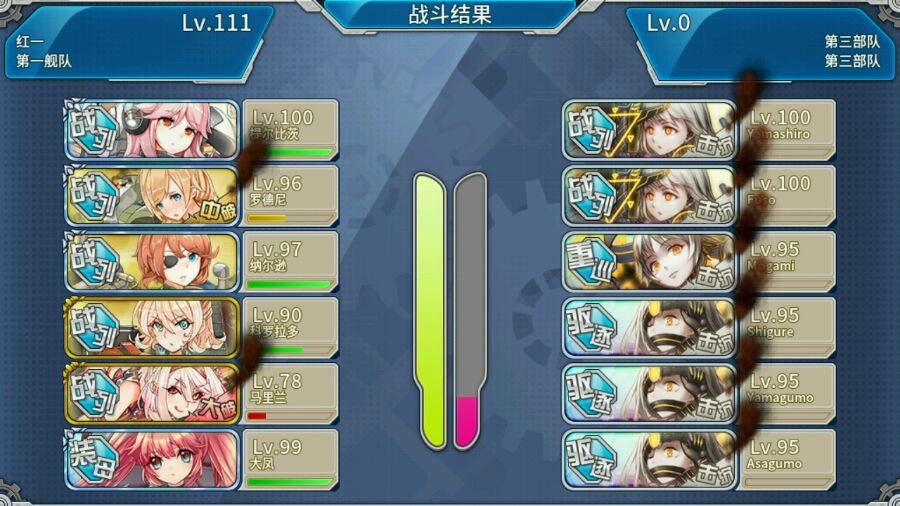Click the 重巡 class badge on Mogami's card

pyautogui.click(x=590, y=262)
